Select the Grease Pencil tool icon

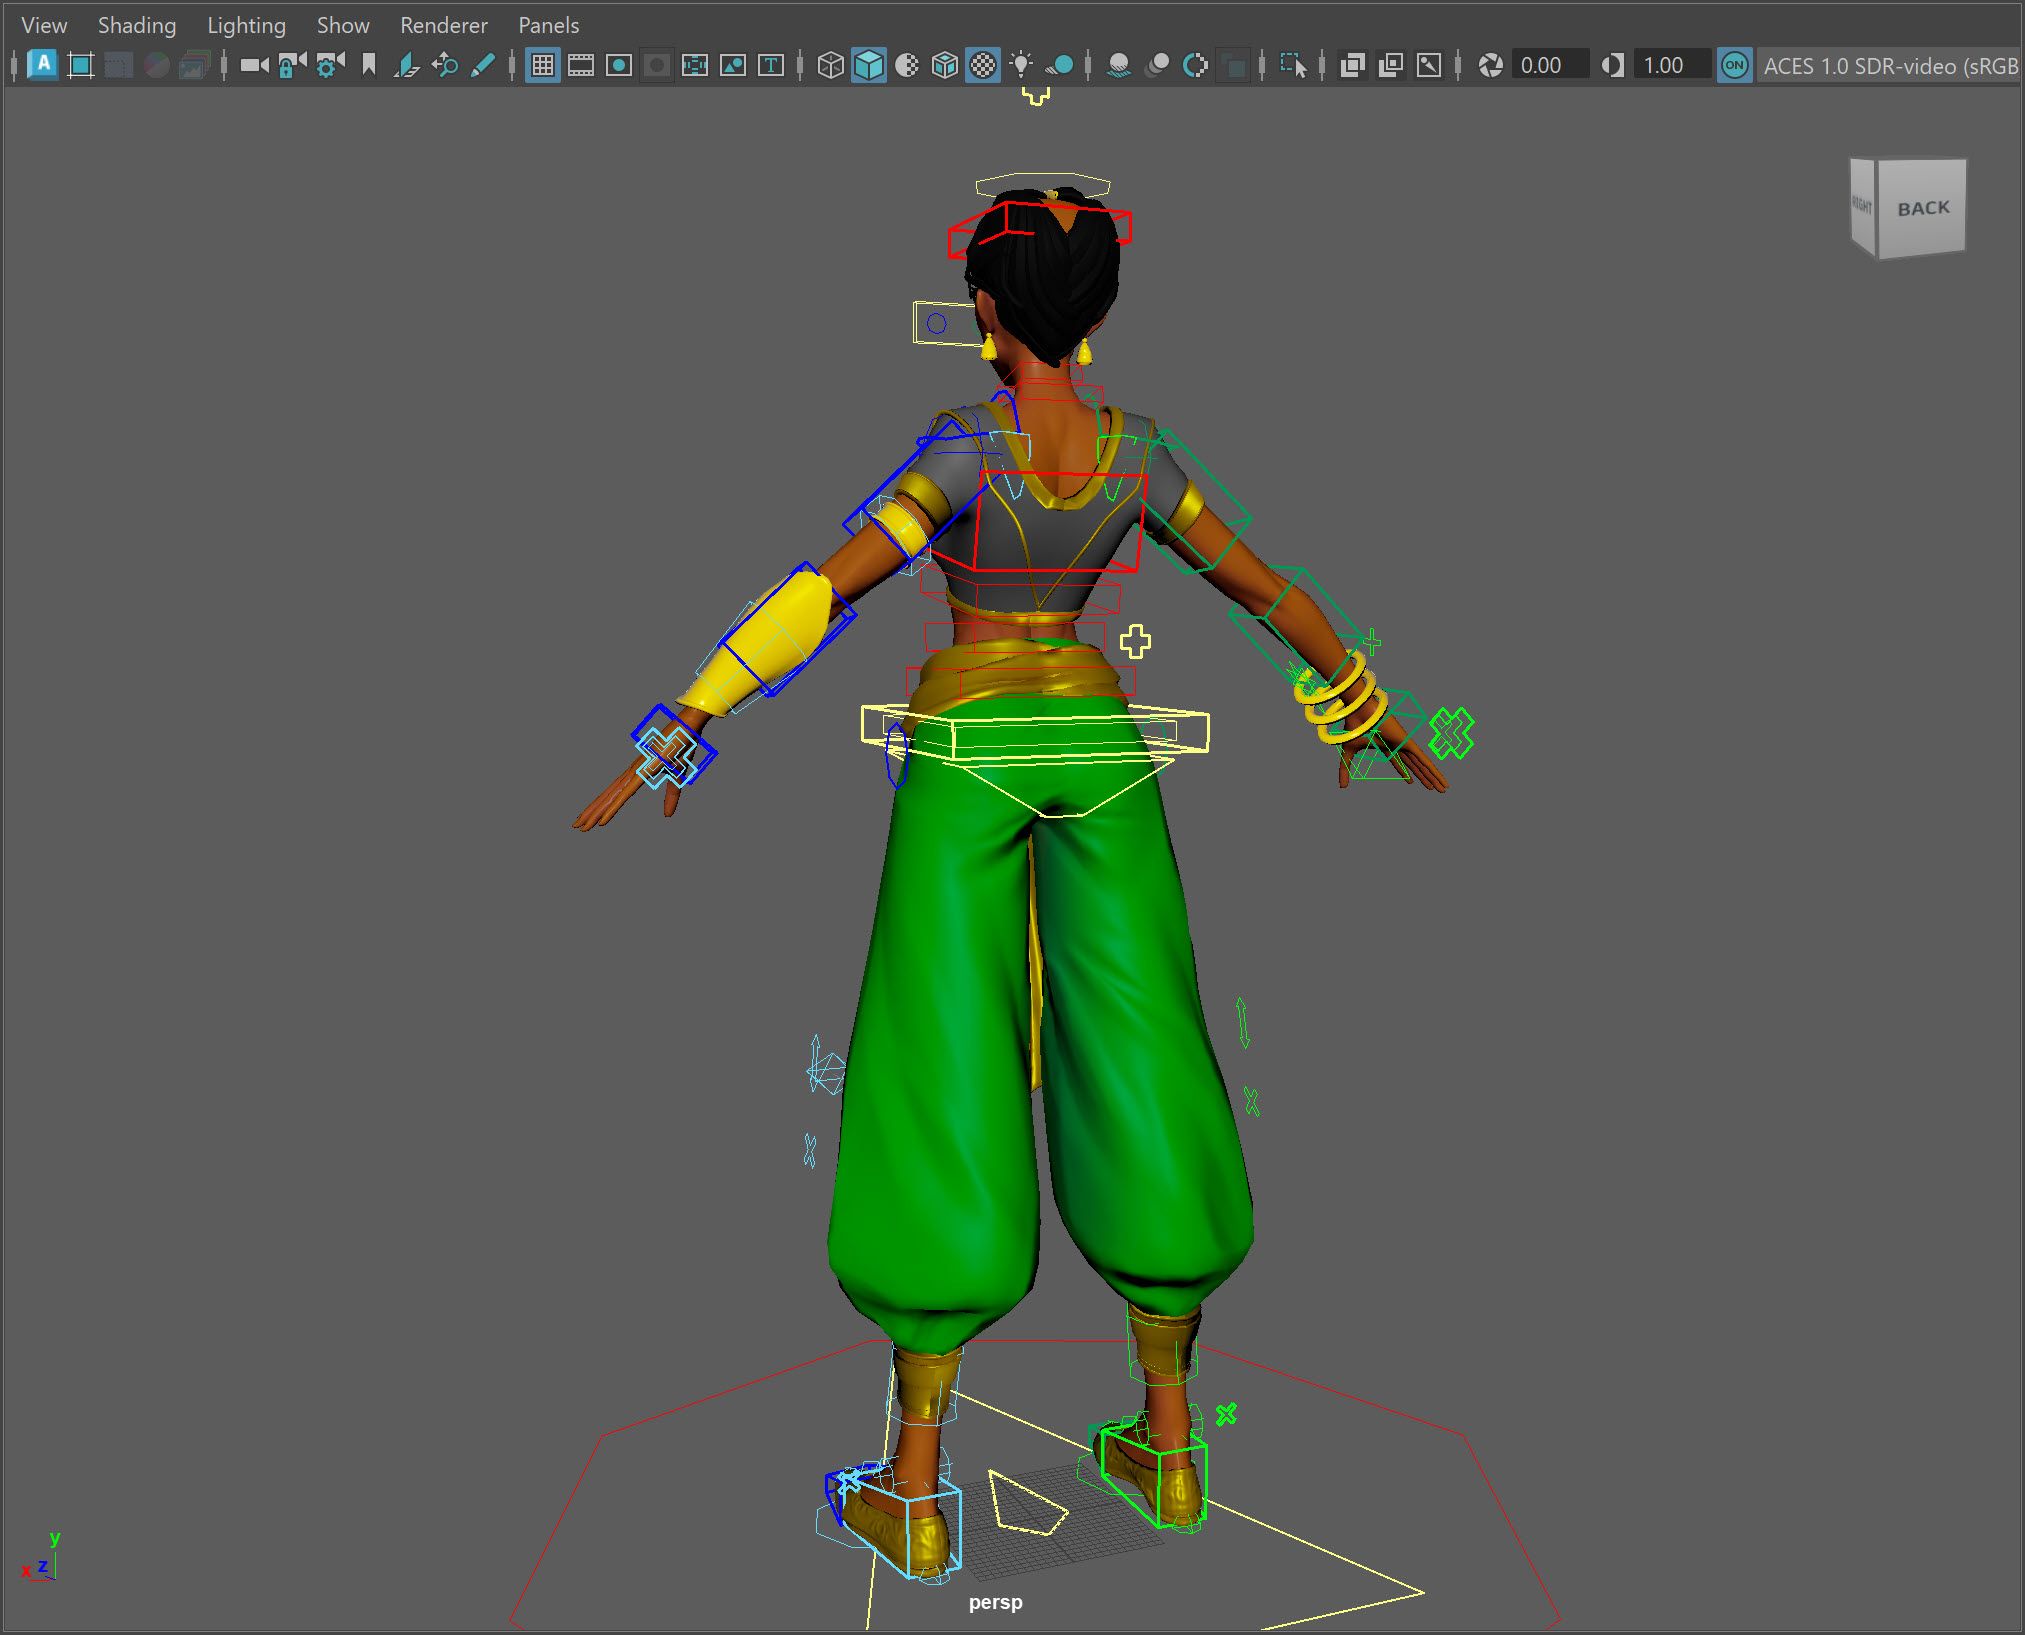pyautogui.click(x=482, y=66)
